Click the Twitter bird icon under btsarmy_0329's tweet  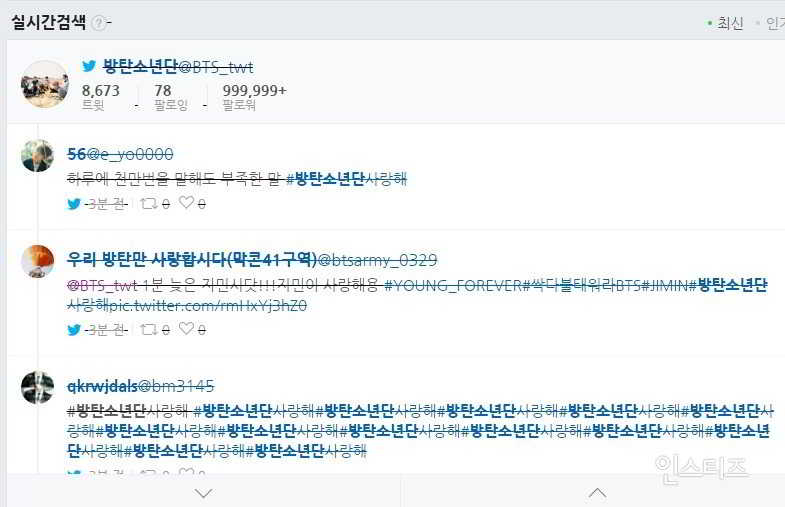click(74, 330)
